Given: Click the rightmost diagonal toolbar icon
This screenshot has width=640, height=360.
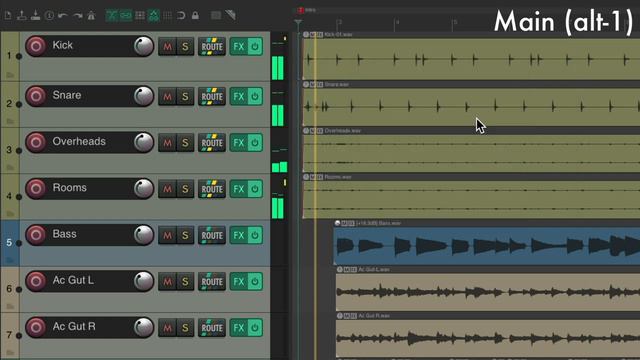Looking at the screenshot, I should 230,16.
